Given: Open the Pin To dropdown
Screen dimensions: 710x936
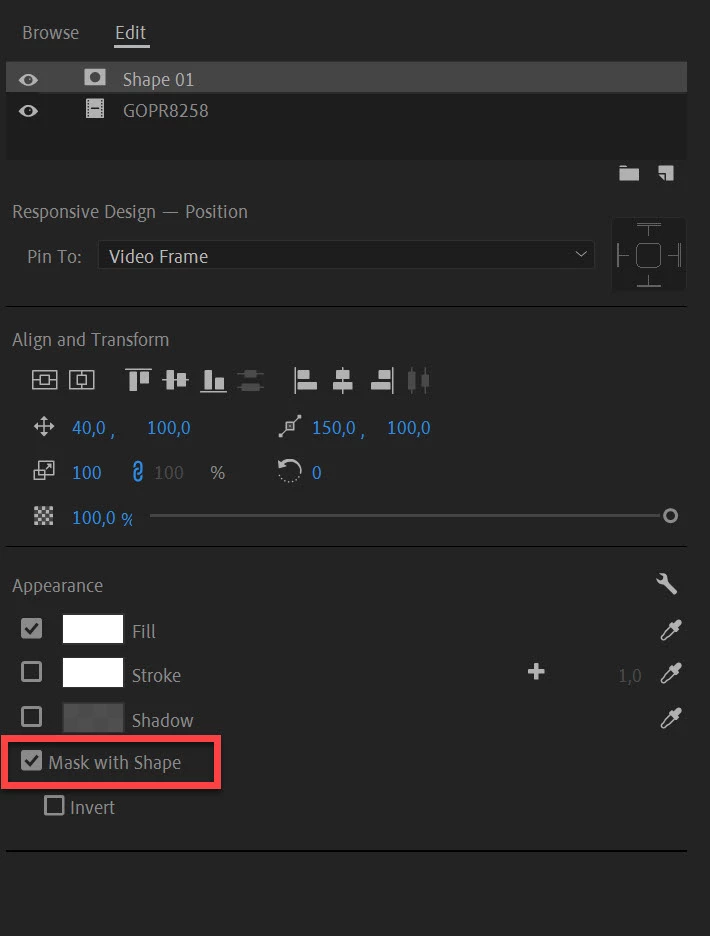Looking at the screenshot, I should click(346, 255).
